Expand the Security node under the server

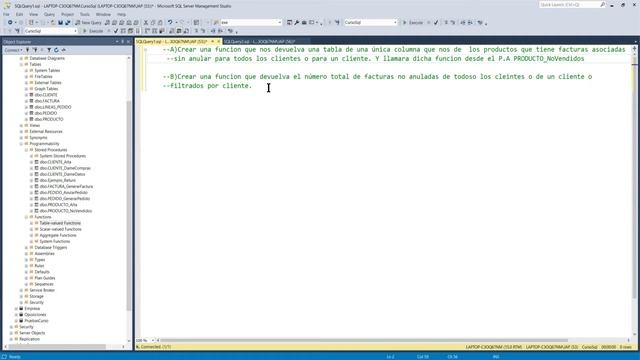(x=11, y=327)
